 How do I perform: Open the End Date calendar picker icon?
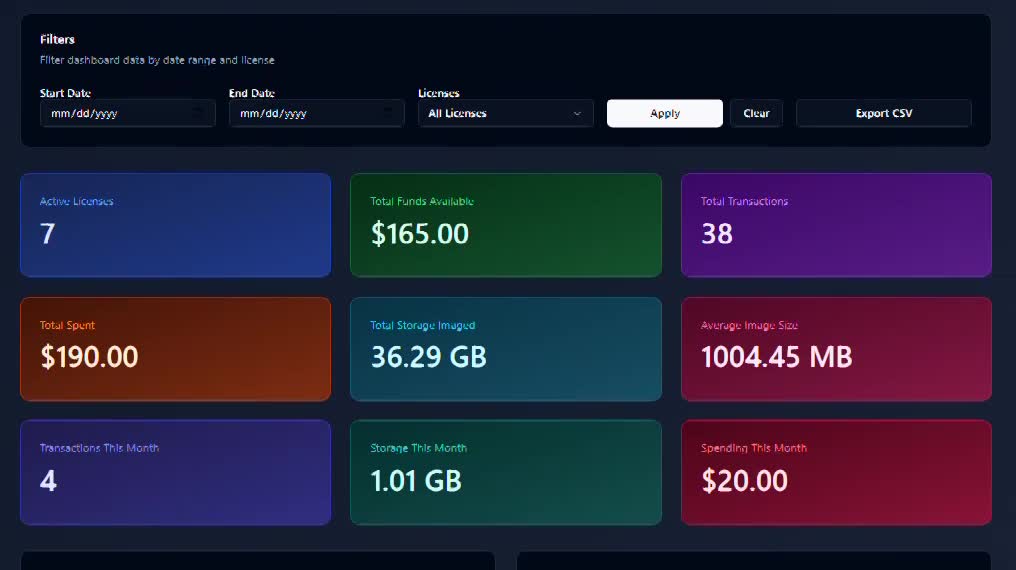387,113
